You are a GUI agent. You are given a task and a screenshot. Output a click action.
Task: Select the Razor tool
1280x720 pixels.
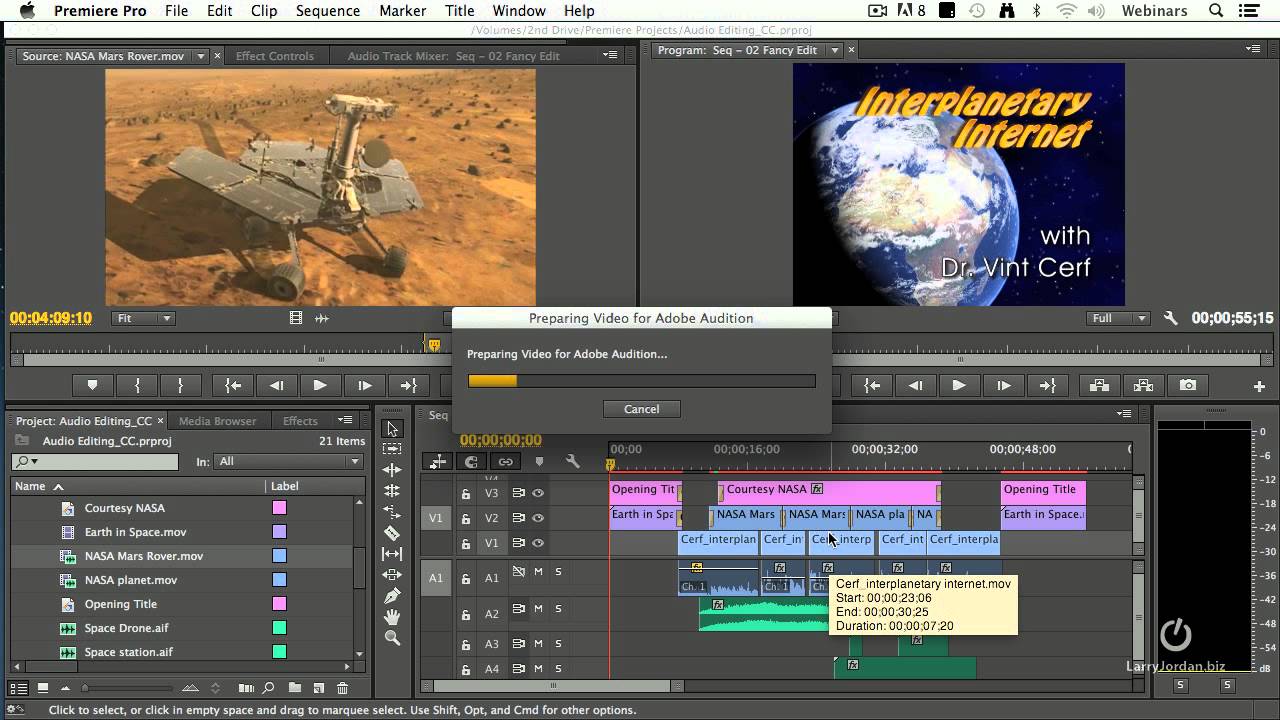point(392,533)
